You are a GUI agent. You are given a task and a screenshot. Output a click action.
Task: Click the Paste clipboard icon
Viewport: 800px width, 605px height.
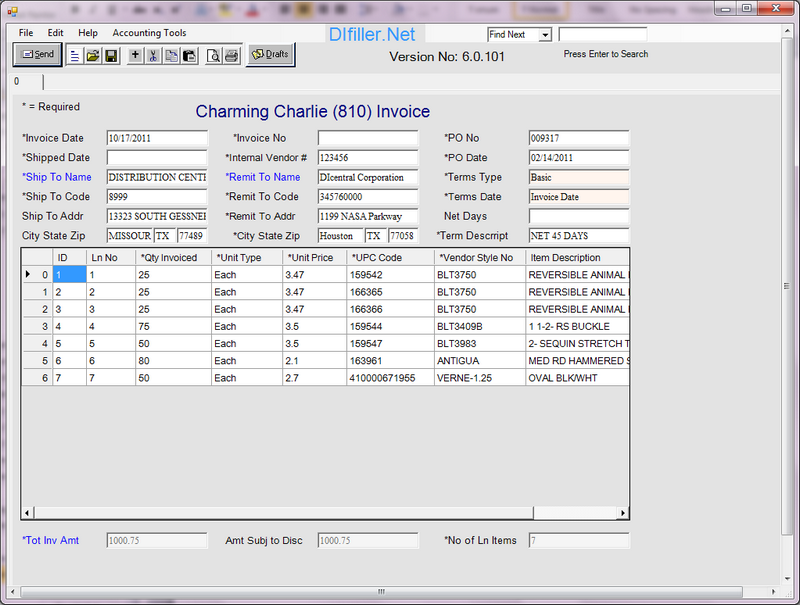[x=190, y=56]
